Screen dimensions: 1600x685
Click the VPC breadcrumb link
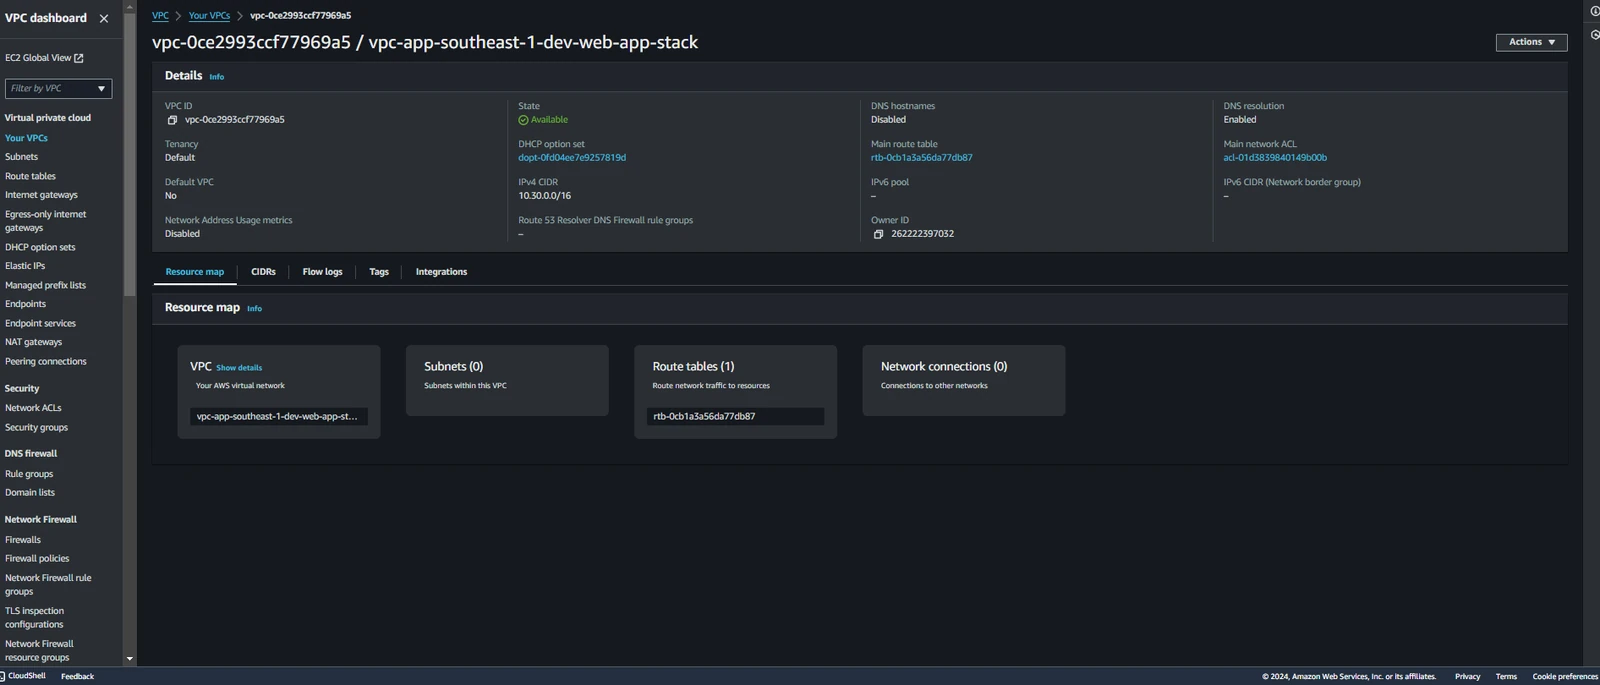pyautogui.click(x=160, y=16)
